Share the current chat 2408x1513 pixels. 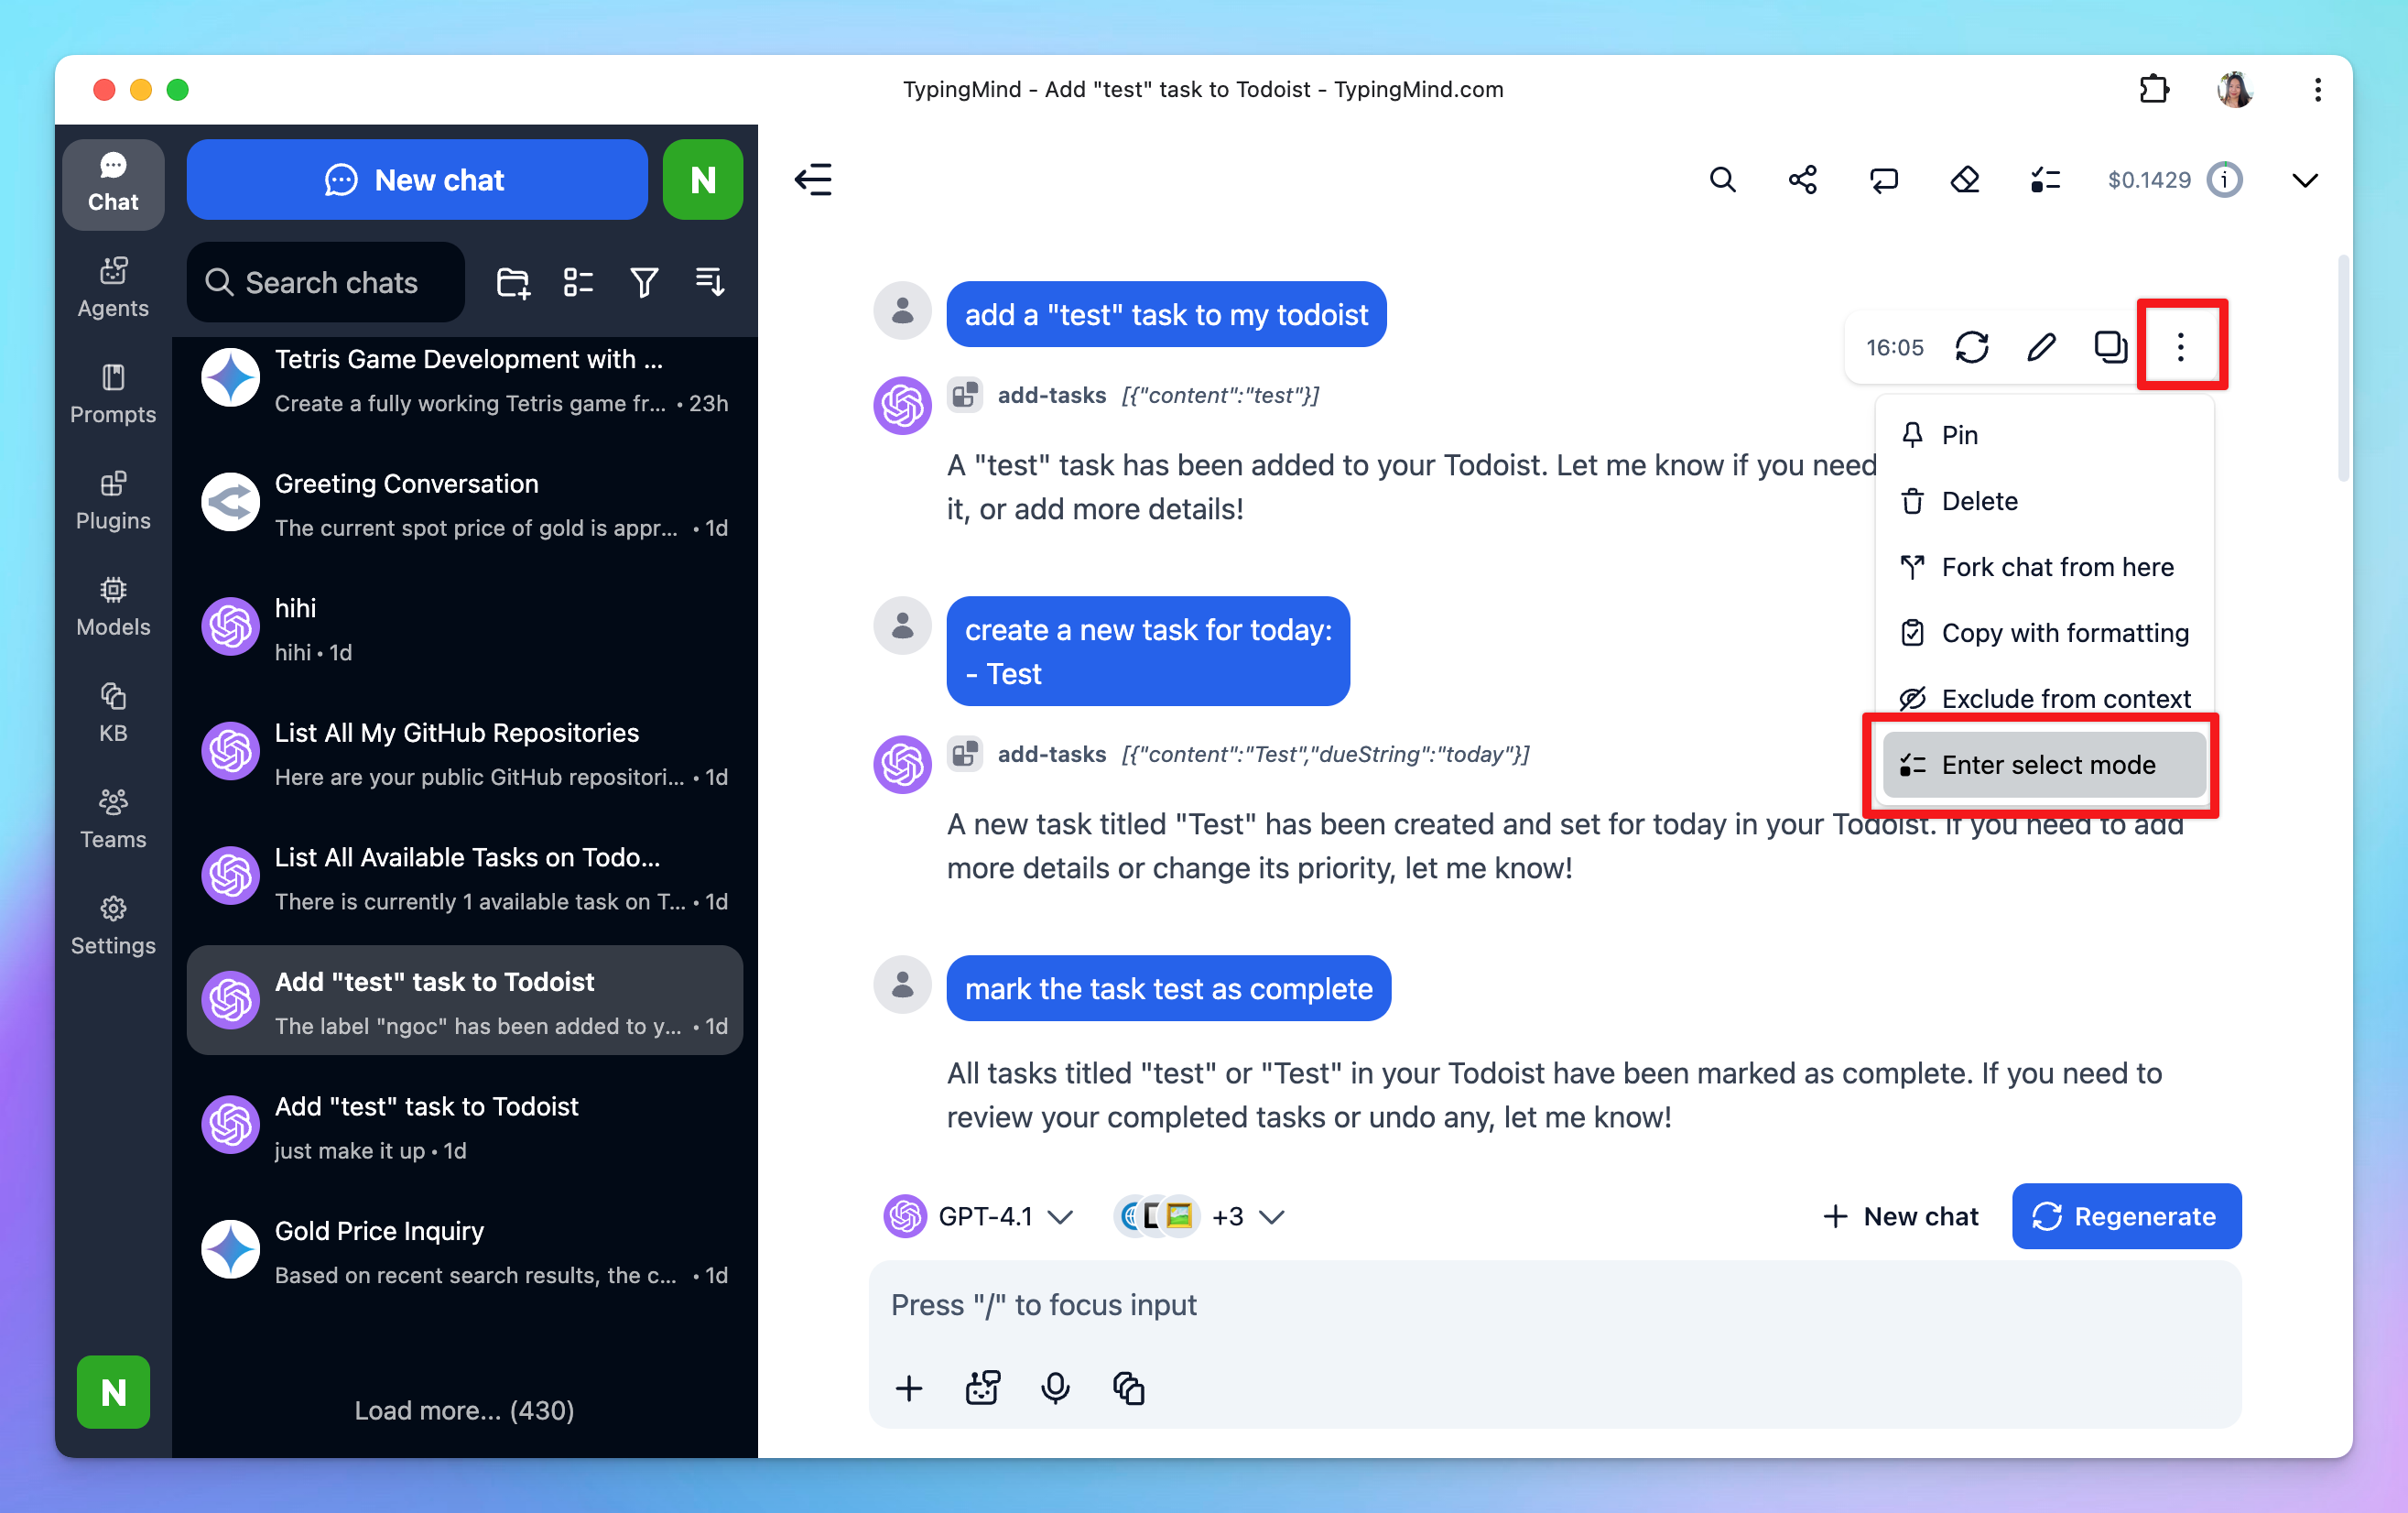(1803, 180)
